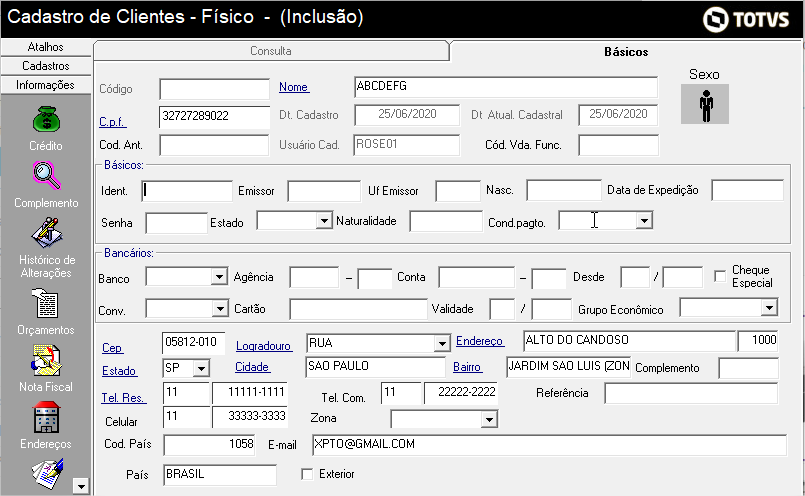Click Tel. Com. number field 22222-2222
Screen dimensions: 805x496
[x=461, y=392]
